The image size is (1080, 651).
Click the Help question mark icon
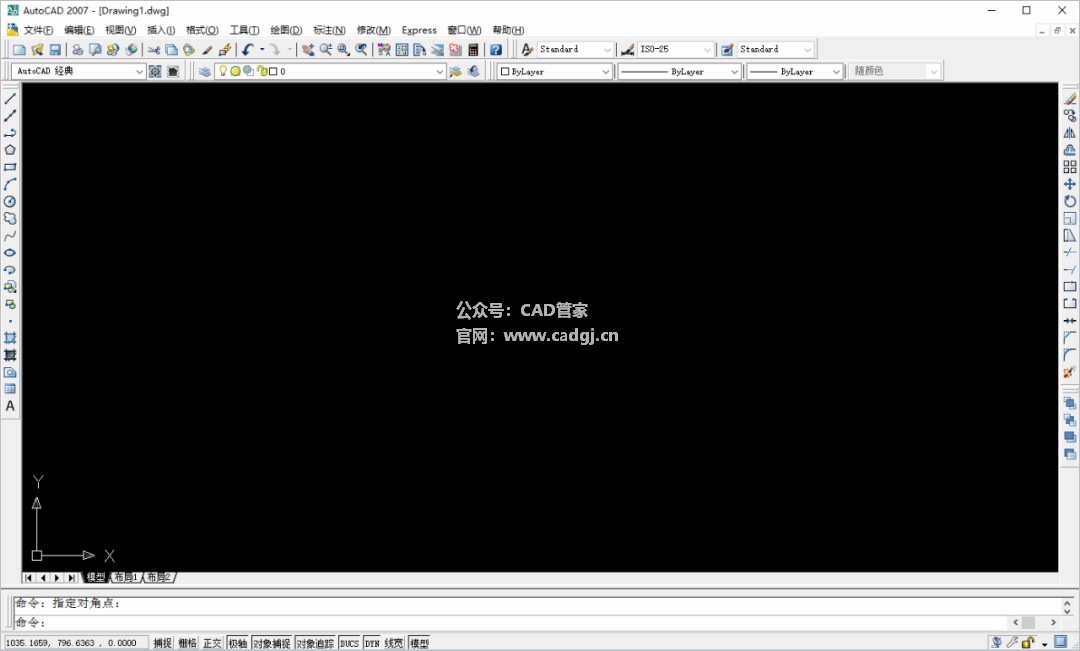pos(496,50)
